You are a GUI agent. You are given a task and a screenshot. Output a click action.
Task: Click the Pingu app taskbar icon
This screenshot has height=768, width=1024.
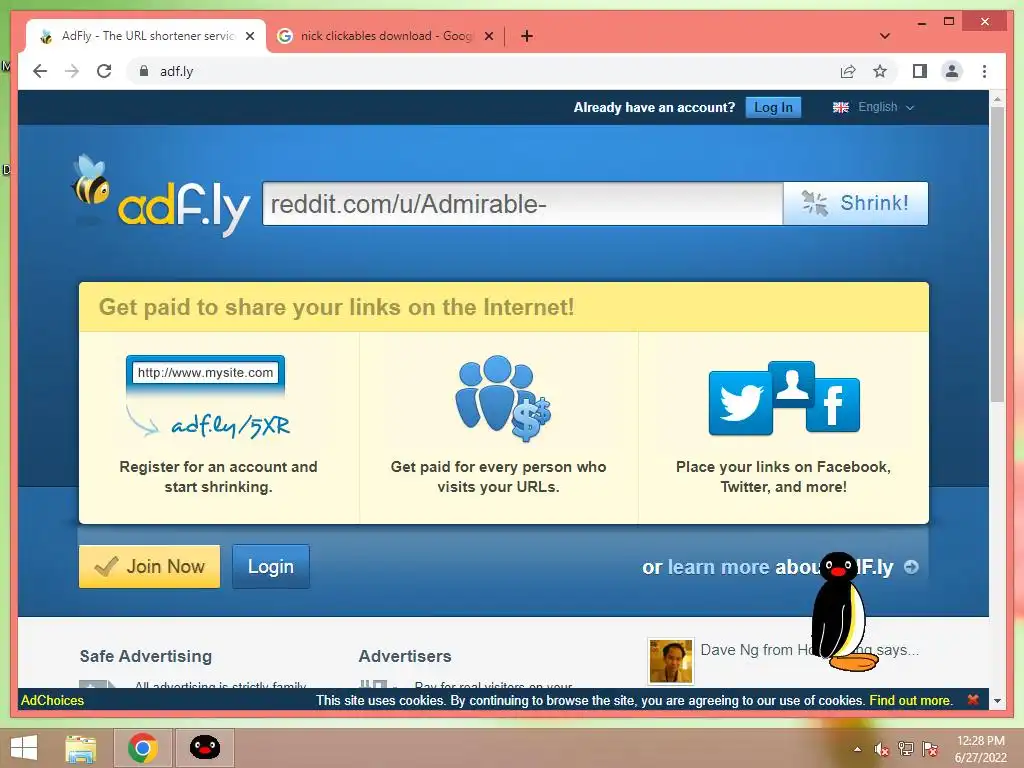click(204, 748)
